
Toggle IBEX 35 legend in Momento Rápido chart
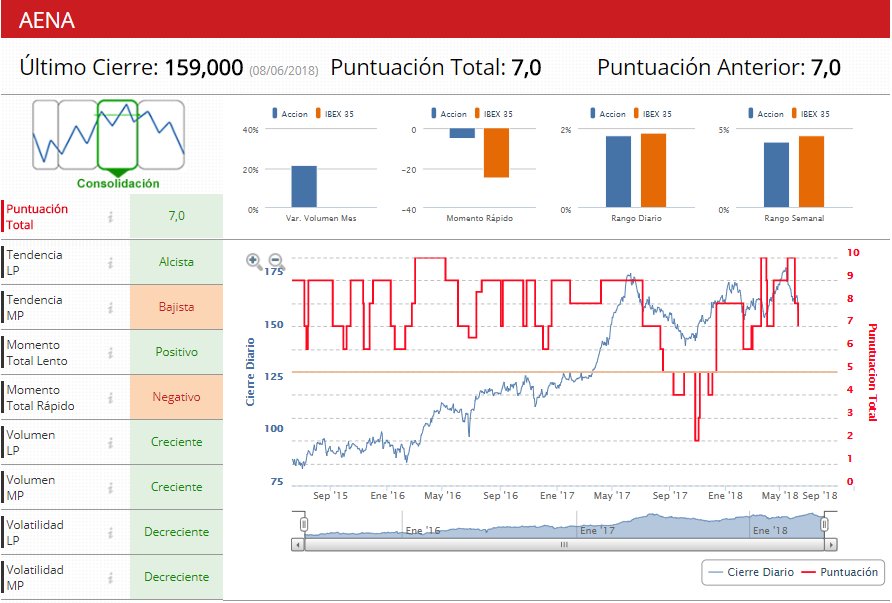click(x=494, y=114)
